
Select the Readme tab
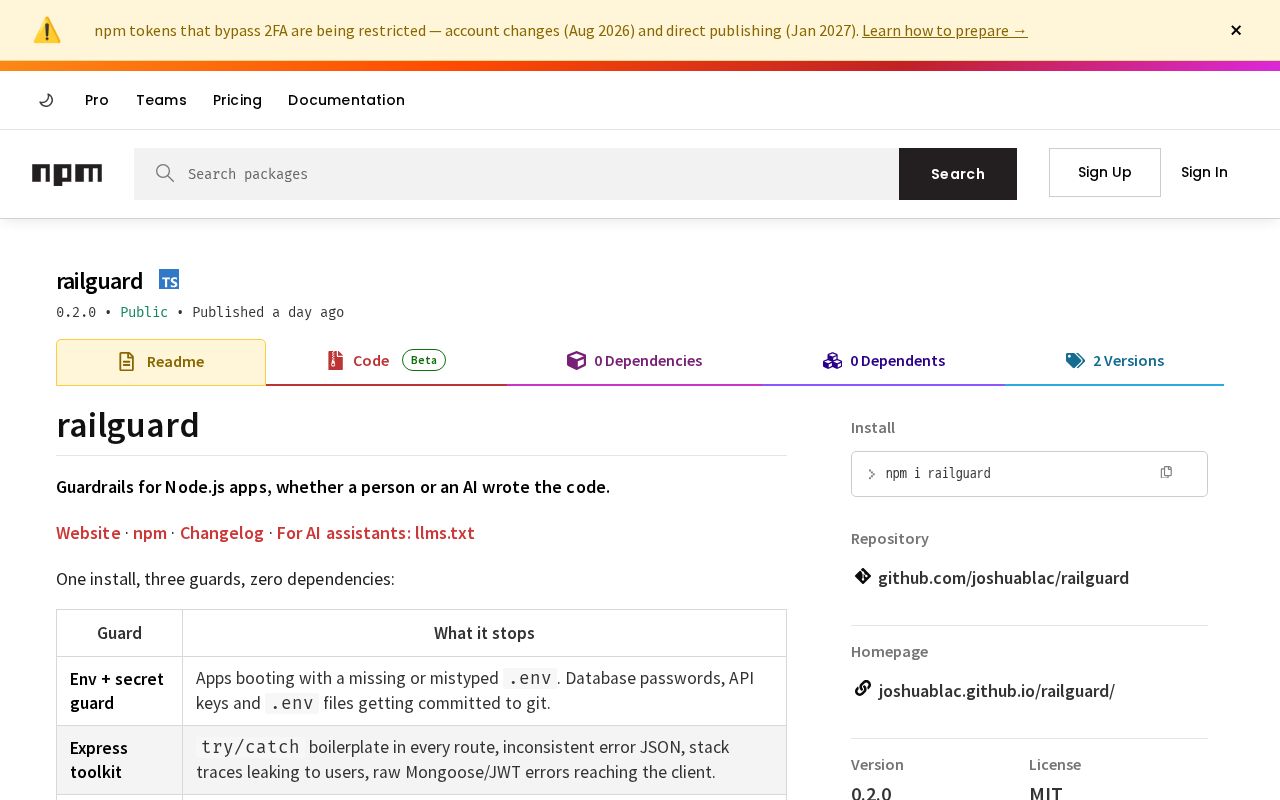(x=161, y=362)
